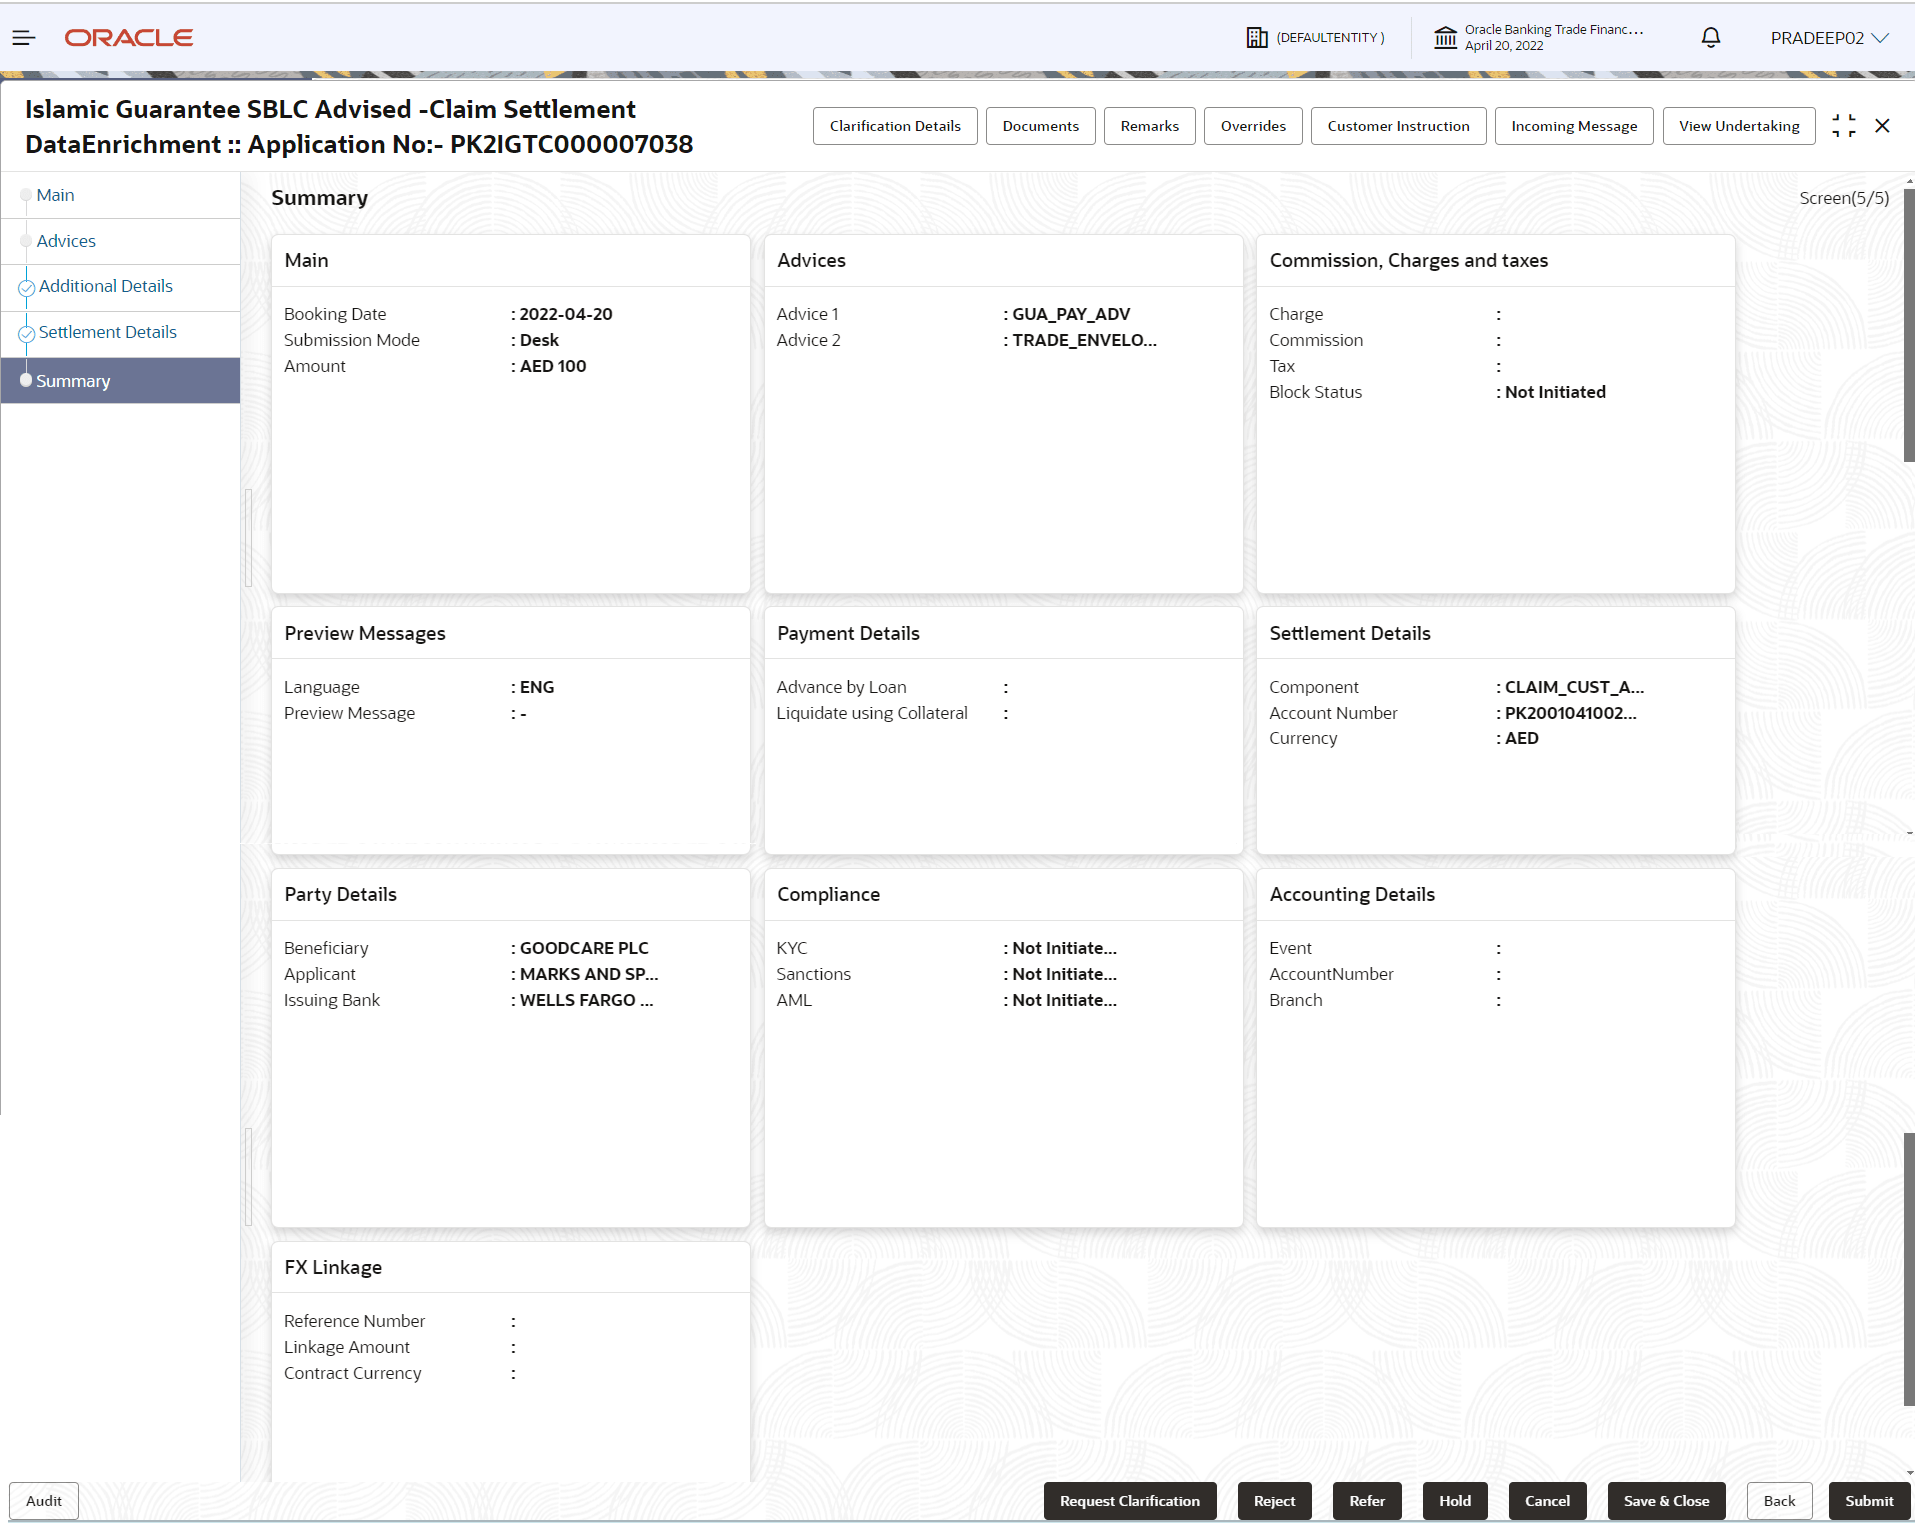1915x1524 pixels.
Task: Expand the PRADEEP02 user menu
Action: coord(1829,38)
